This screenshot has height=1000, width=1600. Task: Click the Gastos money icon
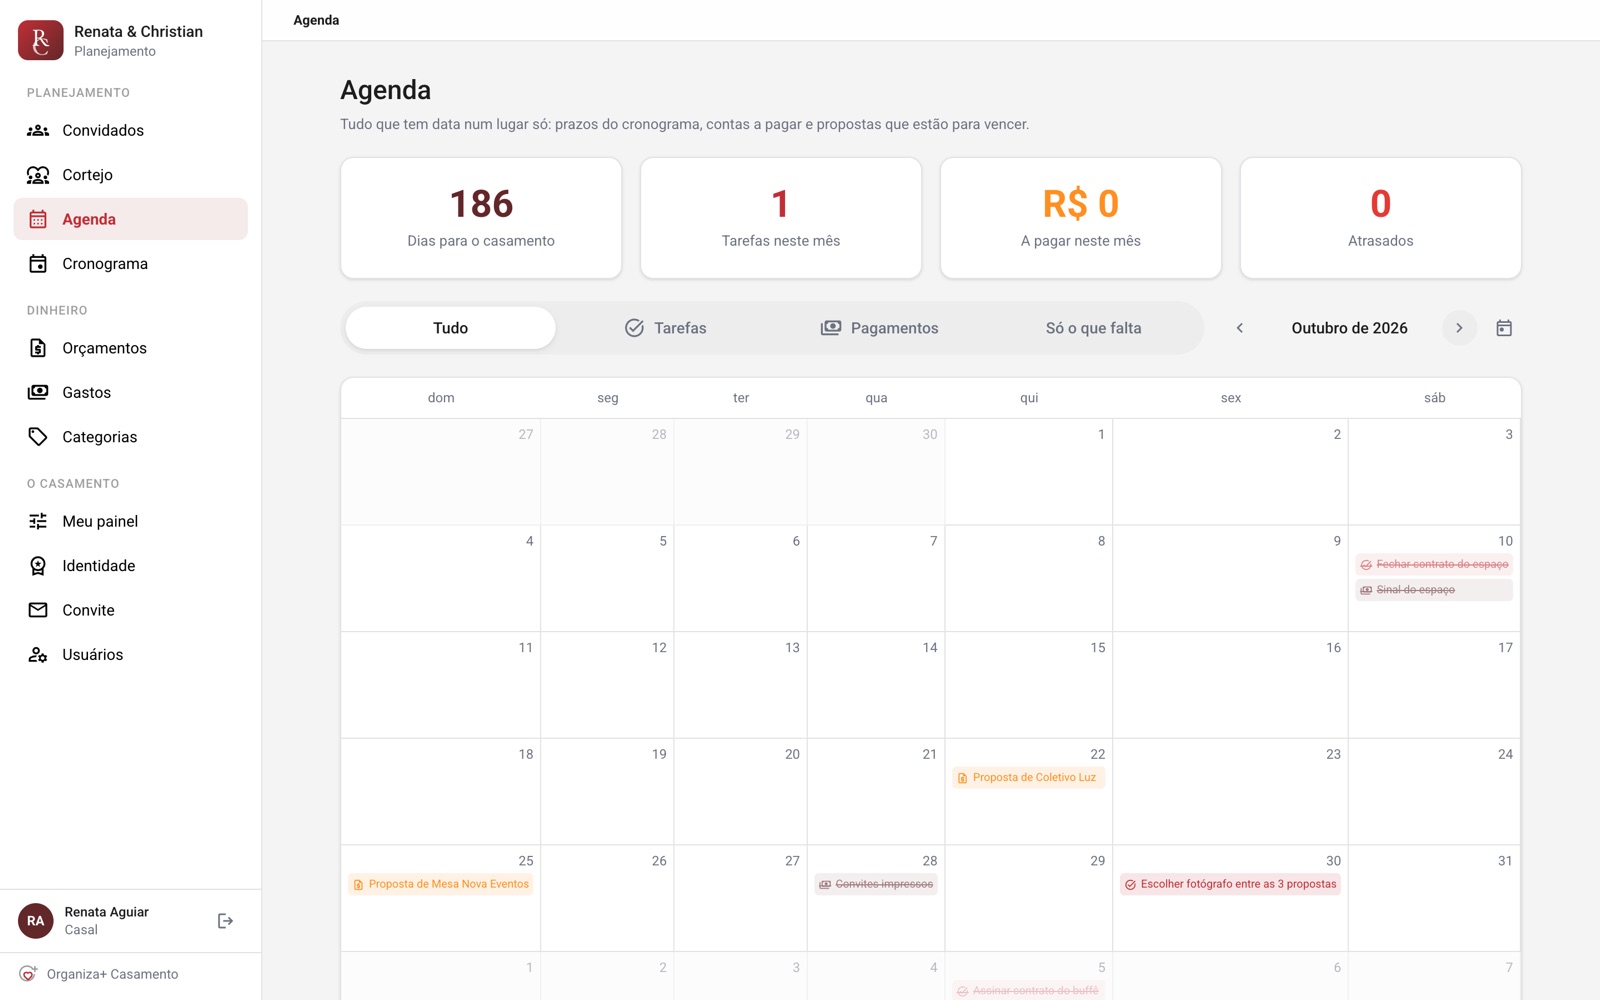(38, 392)
